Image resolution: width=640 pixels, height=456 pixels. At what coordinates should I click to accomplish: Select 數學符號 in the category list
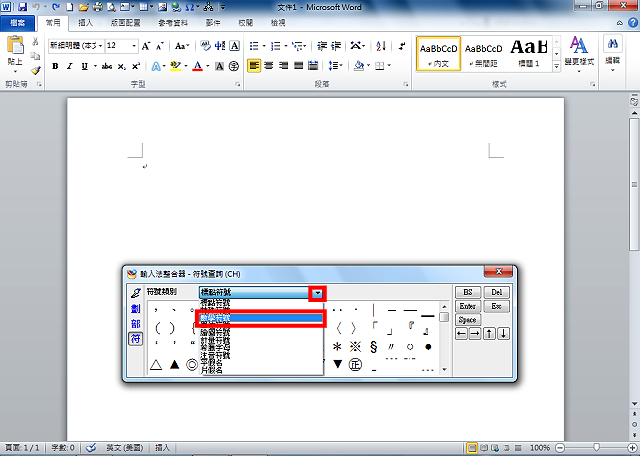[261, 318]
